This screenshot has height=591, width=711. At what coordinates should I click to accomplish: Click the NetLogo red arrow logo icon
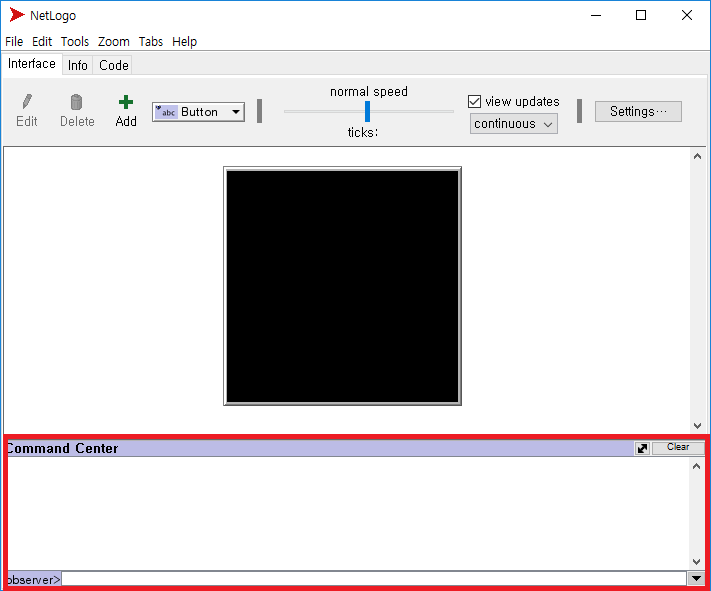(17, 15)
